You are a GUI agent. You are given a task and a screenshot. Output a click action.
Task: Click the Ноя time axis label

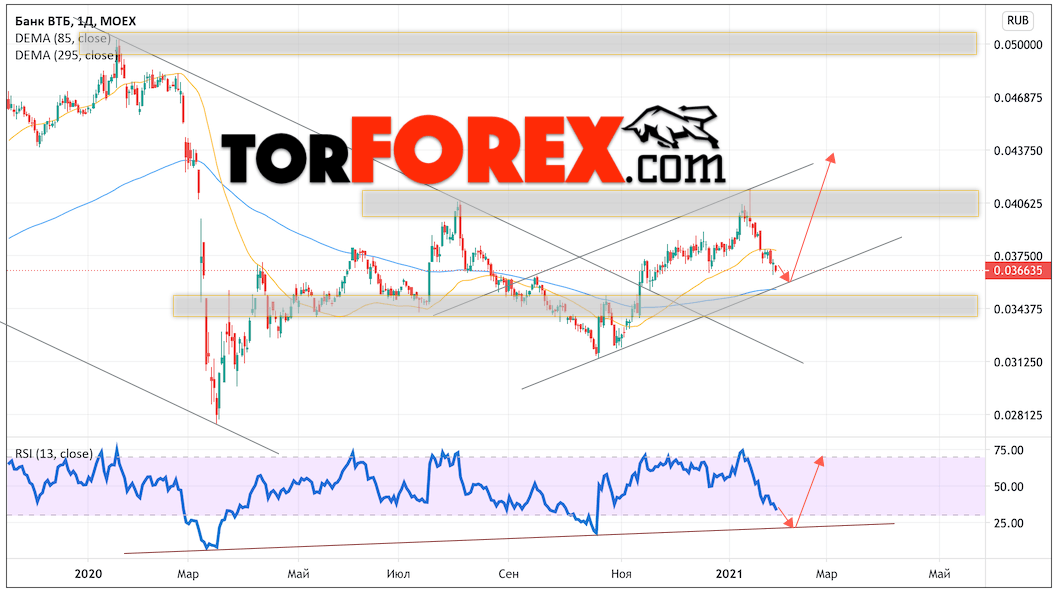pos(621,574)
